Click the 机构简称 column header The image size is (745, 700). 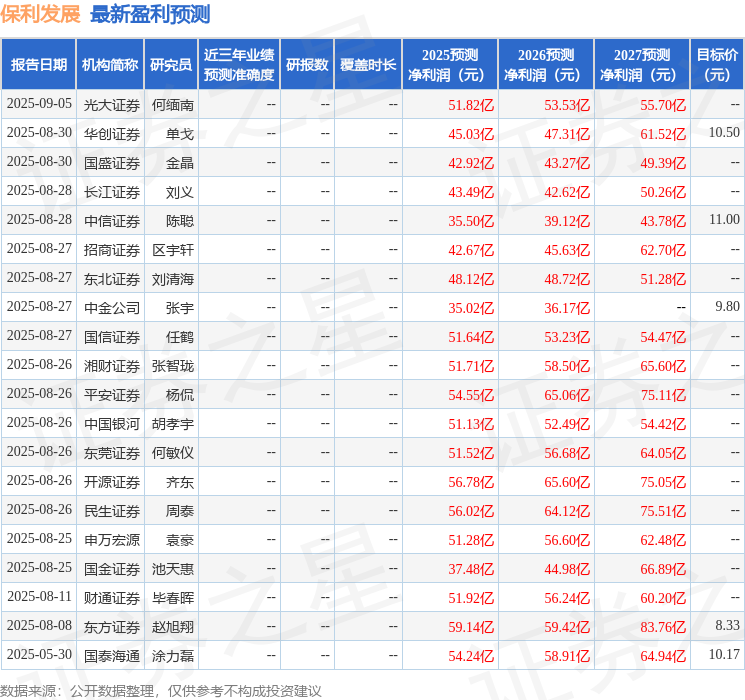point(110,65)
